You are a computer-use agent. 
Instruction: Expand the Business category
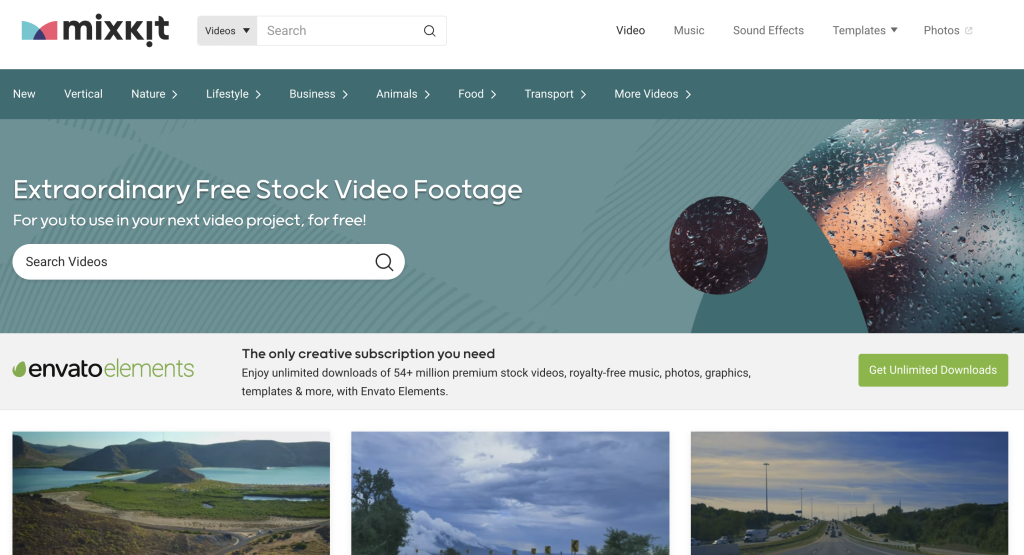point(318,94)
